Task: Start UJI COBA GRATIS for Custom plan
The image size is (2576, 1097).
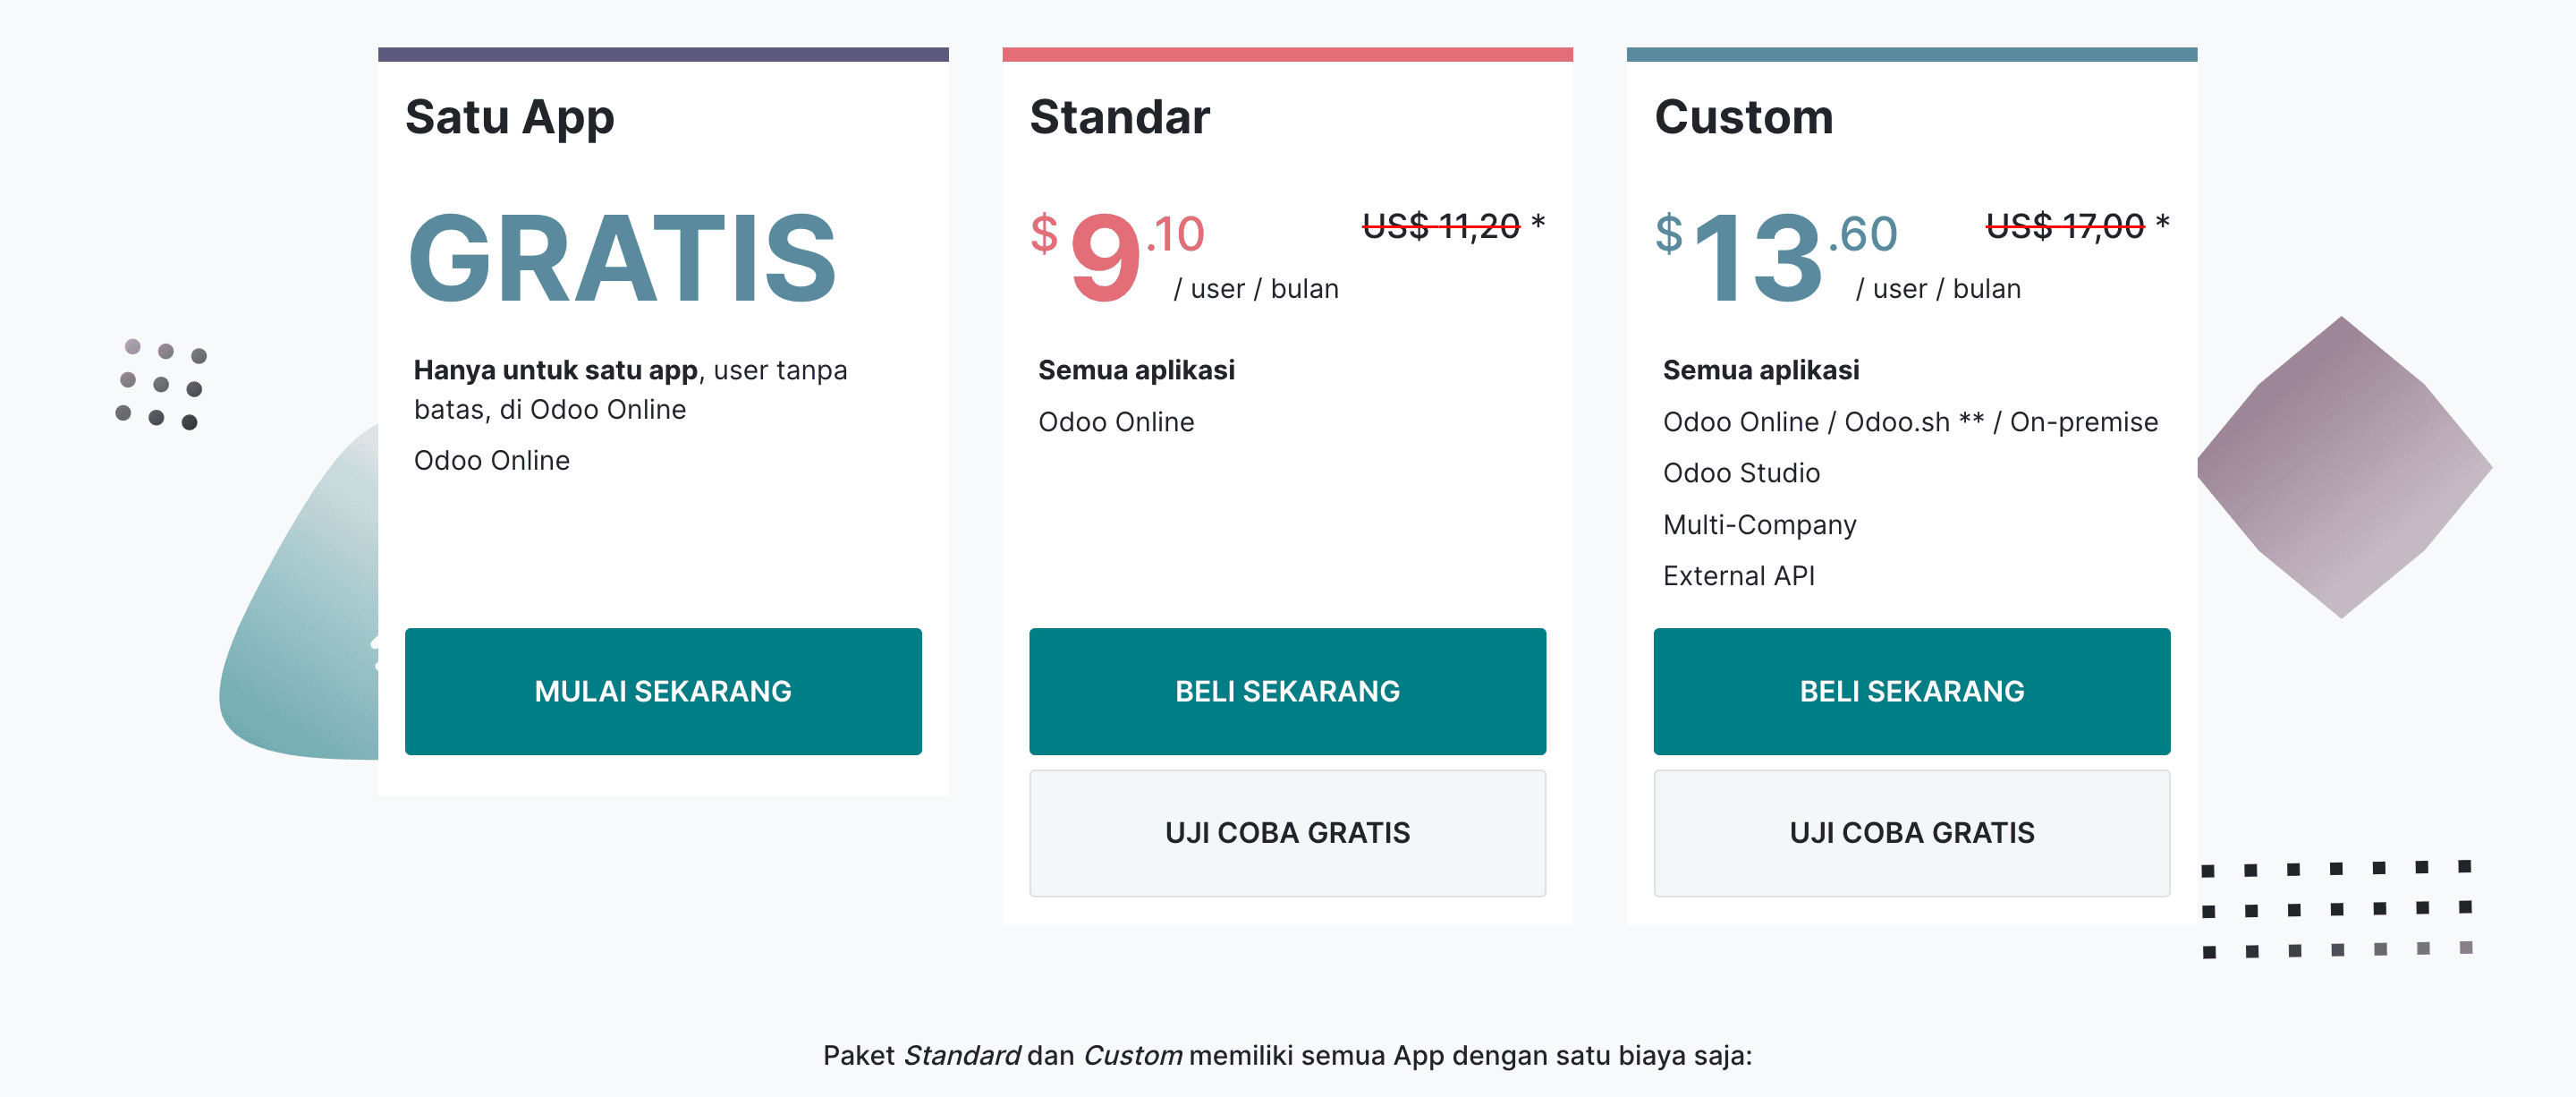Action: (1911, 832)
